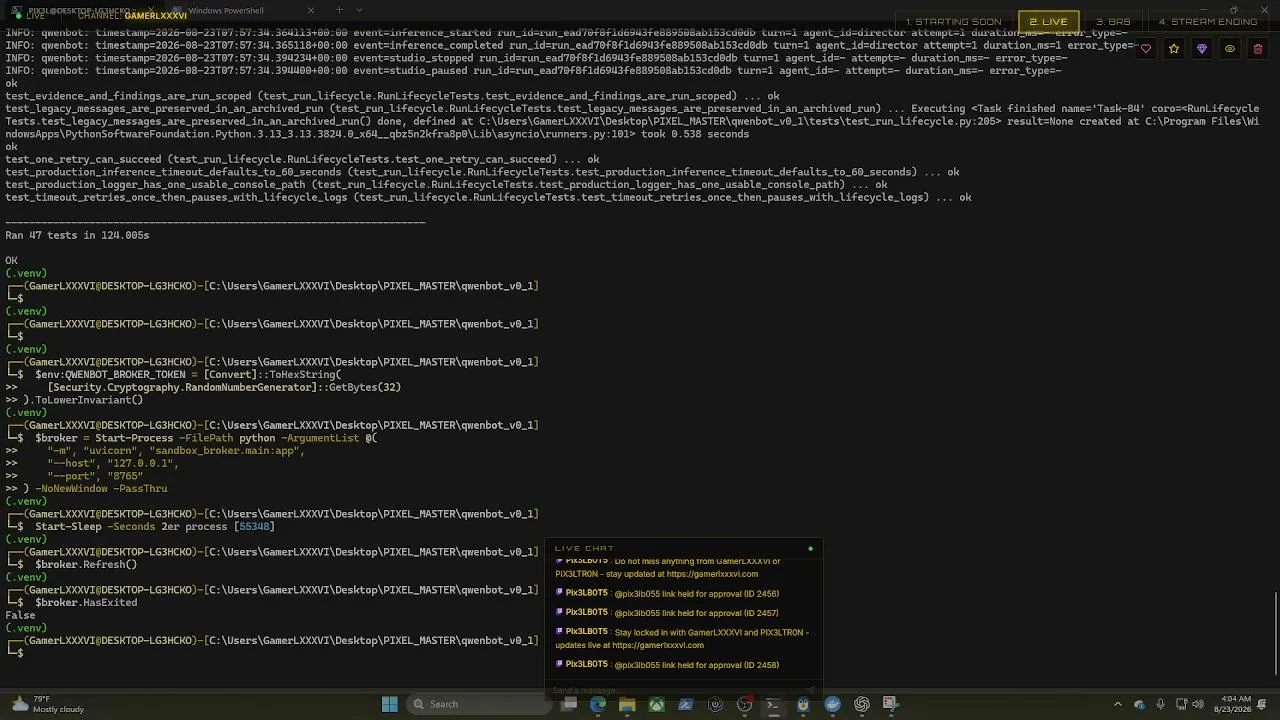The width and height of the screenshot is (1280, 720).
Task: Click the "--port", "8765" argument line
Action: (x=95, y=476)
